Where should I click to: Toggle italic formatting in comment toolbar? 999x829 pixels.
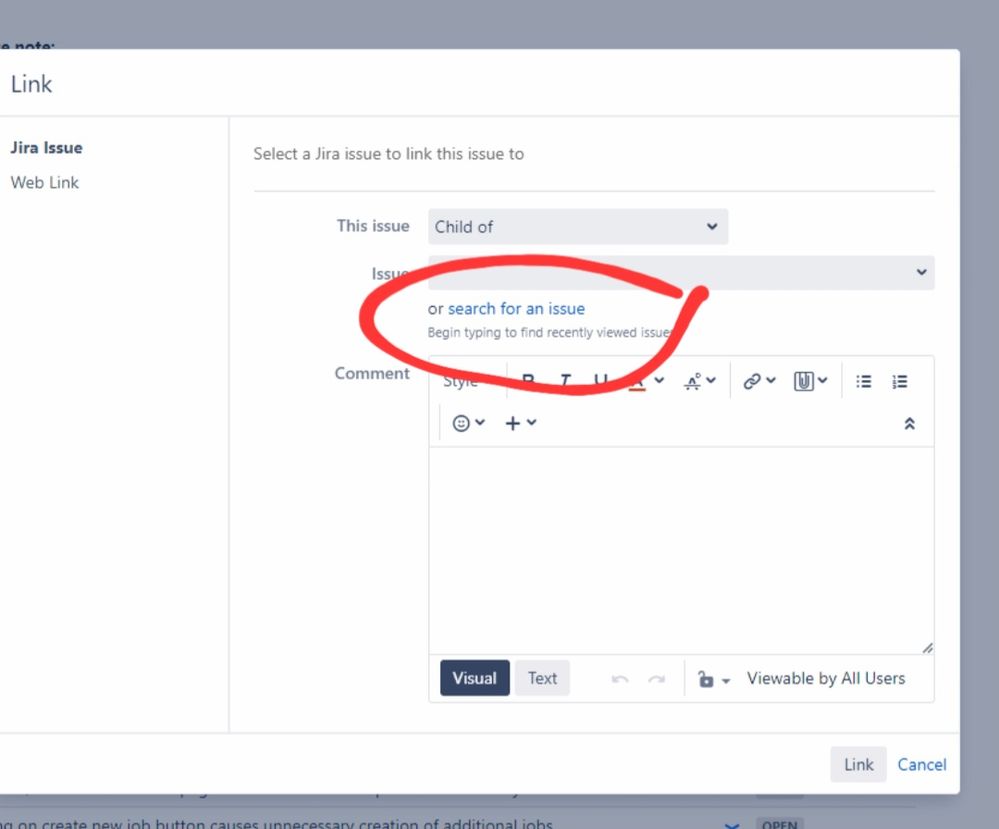564,381
